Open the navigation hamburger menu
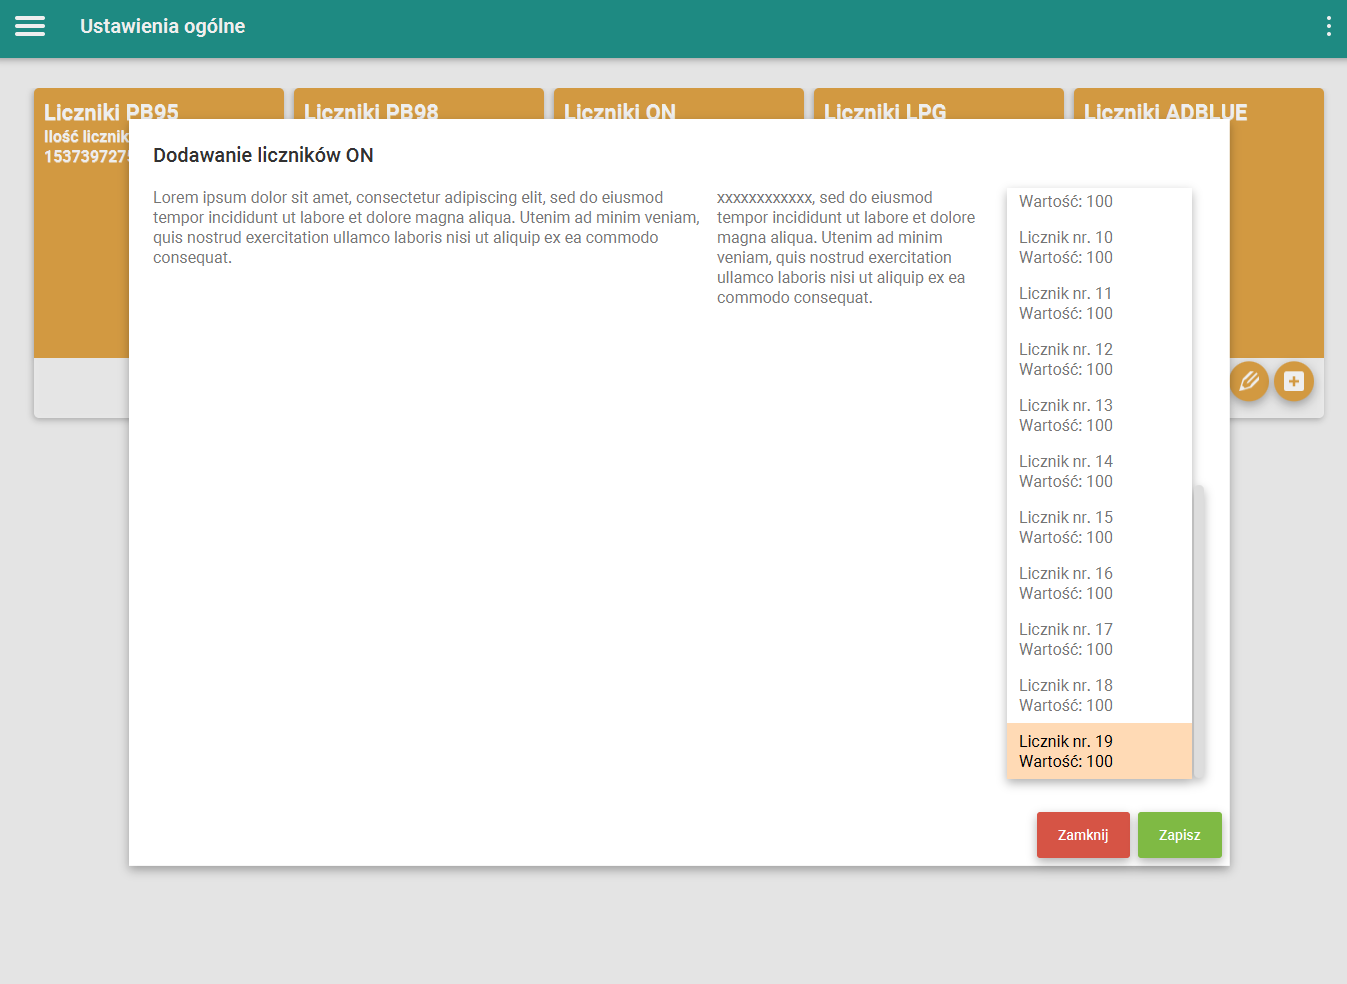 [29, 26]
